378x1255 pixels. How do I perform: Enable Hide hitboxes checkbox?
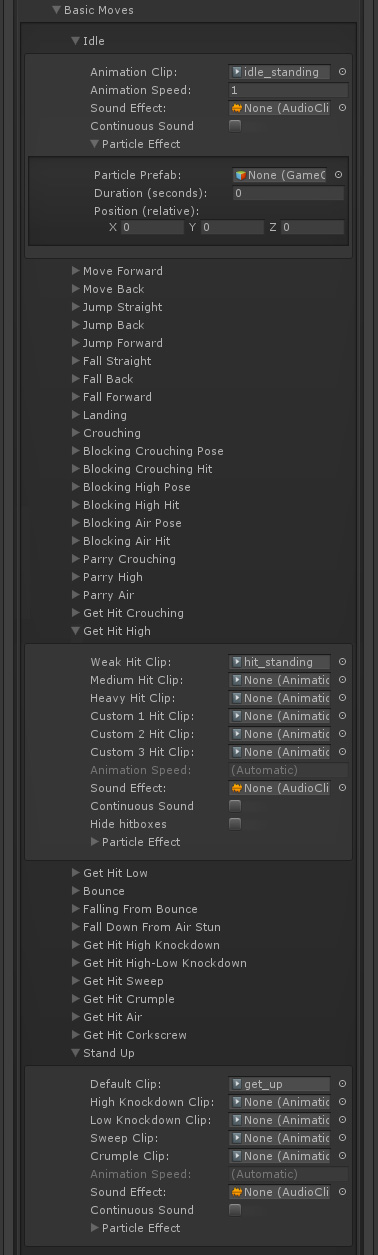[235, 824]
